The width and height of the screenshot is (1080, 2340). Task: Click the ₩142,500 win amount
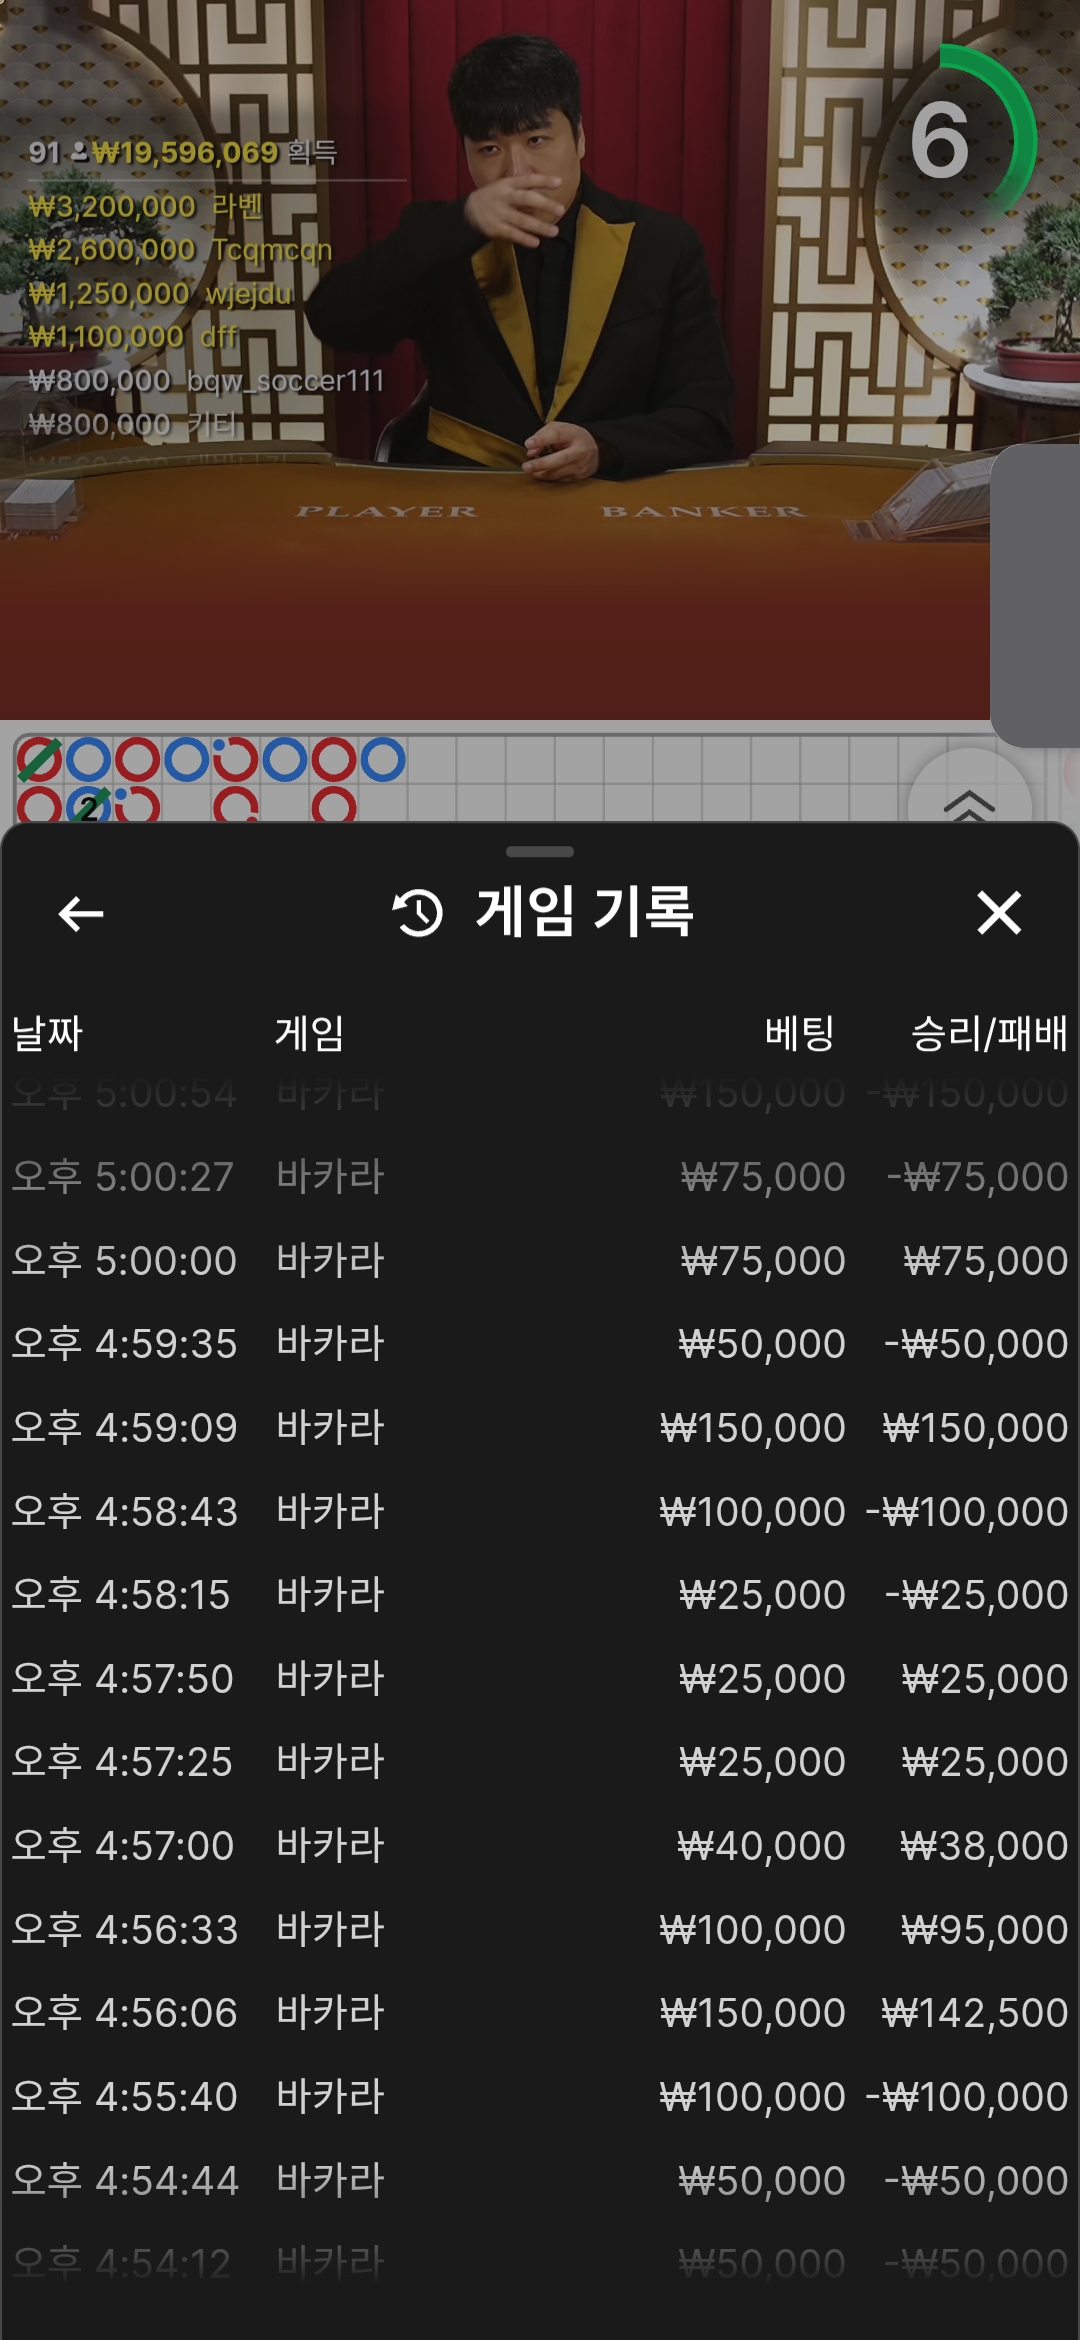[975, 2013]
